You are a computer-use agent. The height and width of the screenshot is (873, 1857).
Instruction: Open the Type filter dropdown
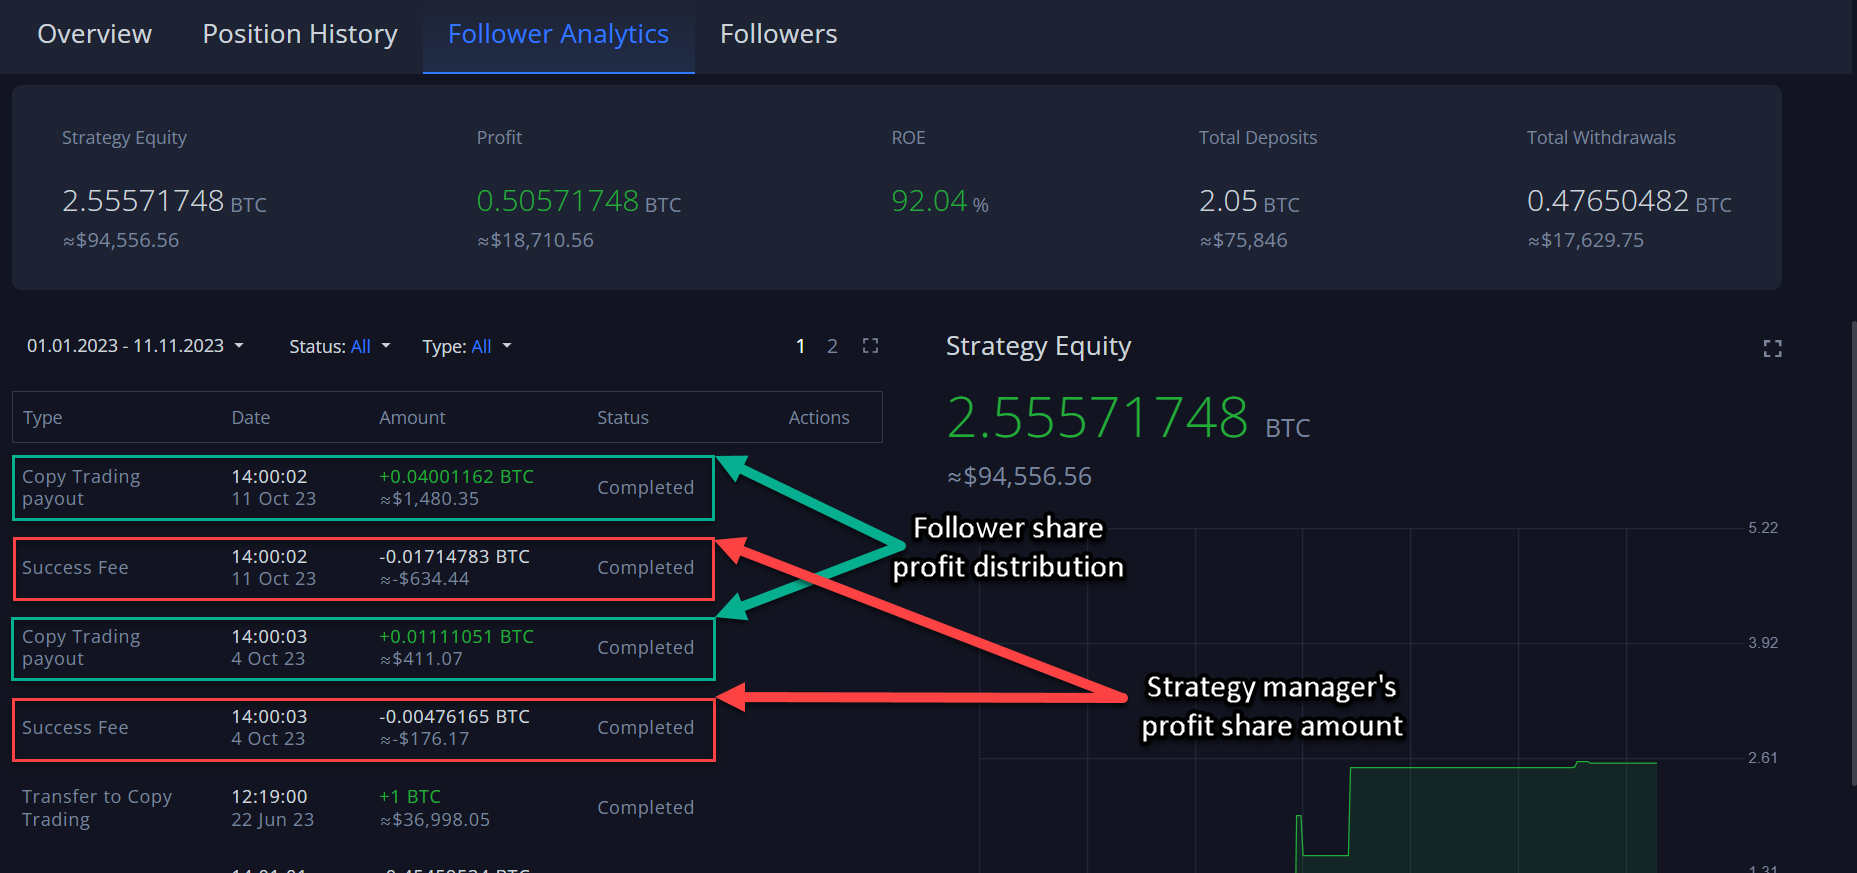(466, 347)
